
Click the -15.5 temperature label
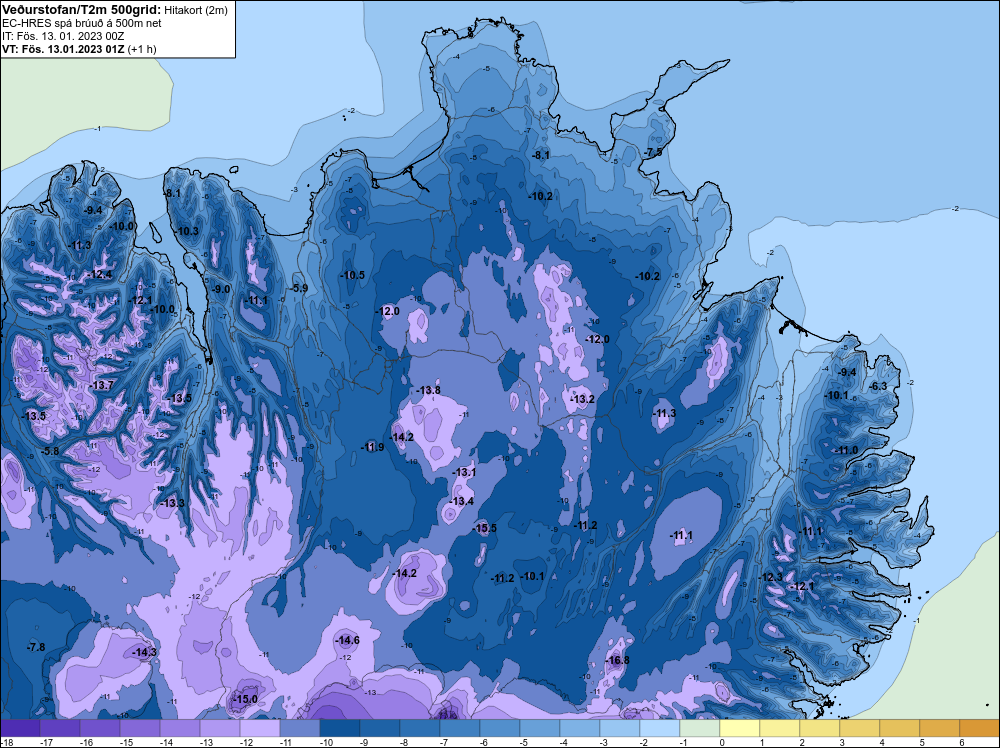tap(485, 528)
